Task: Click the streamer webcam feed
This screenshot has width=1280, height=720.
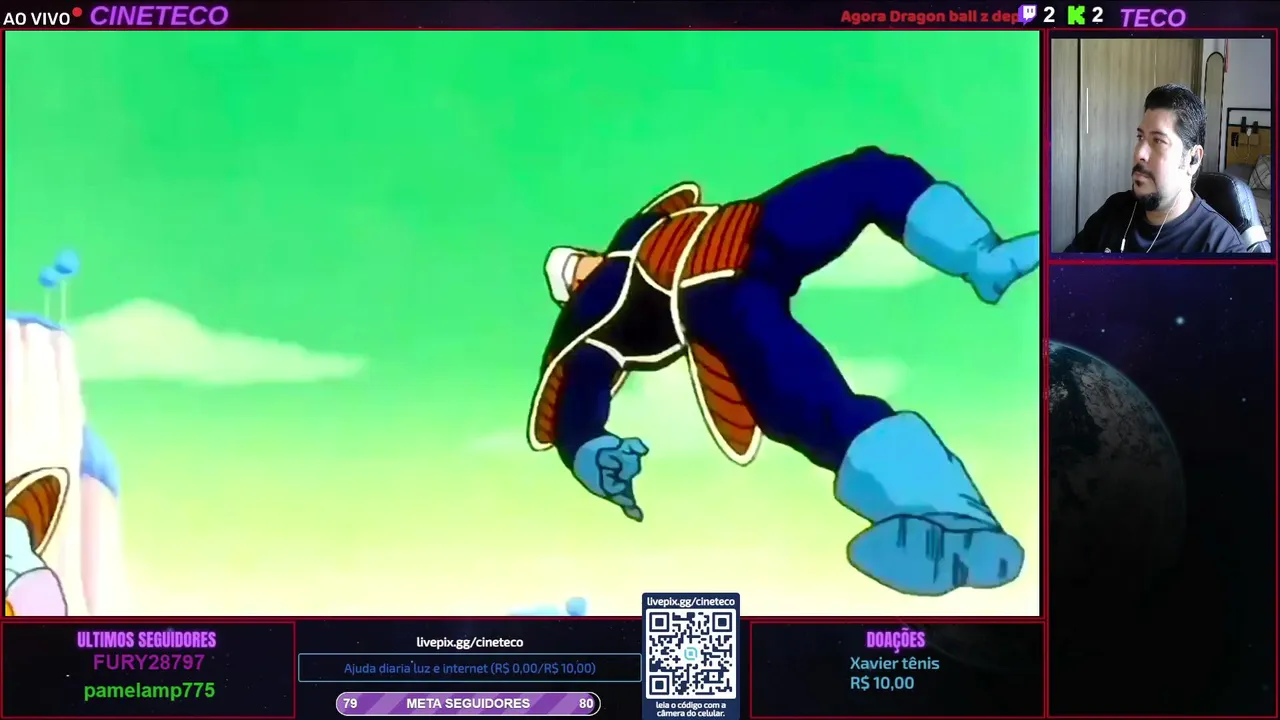Action: [1160, 146]
